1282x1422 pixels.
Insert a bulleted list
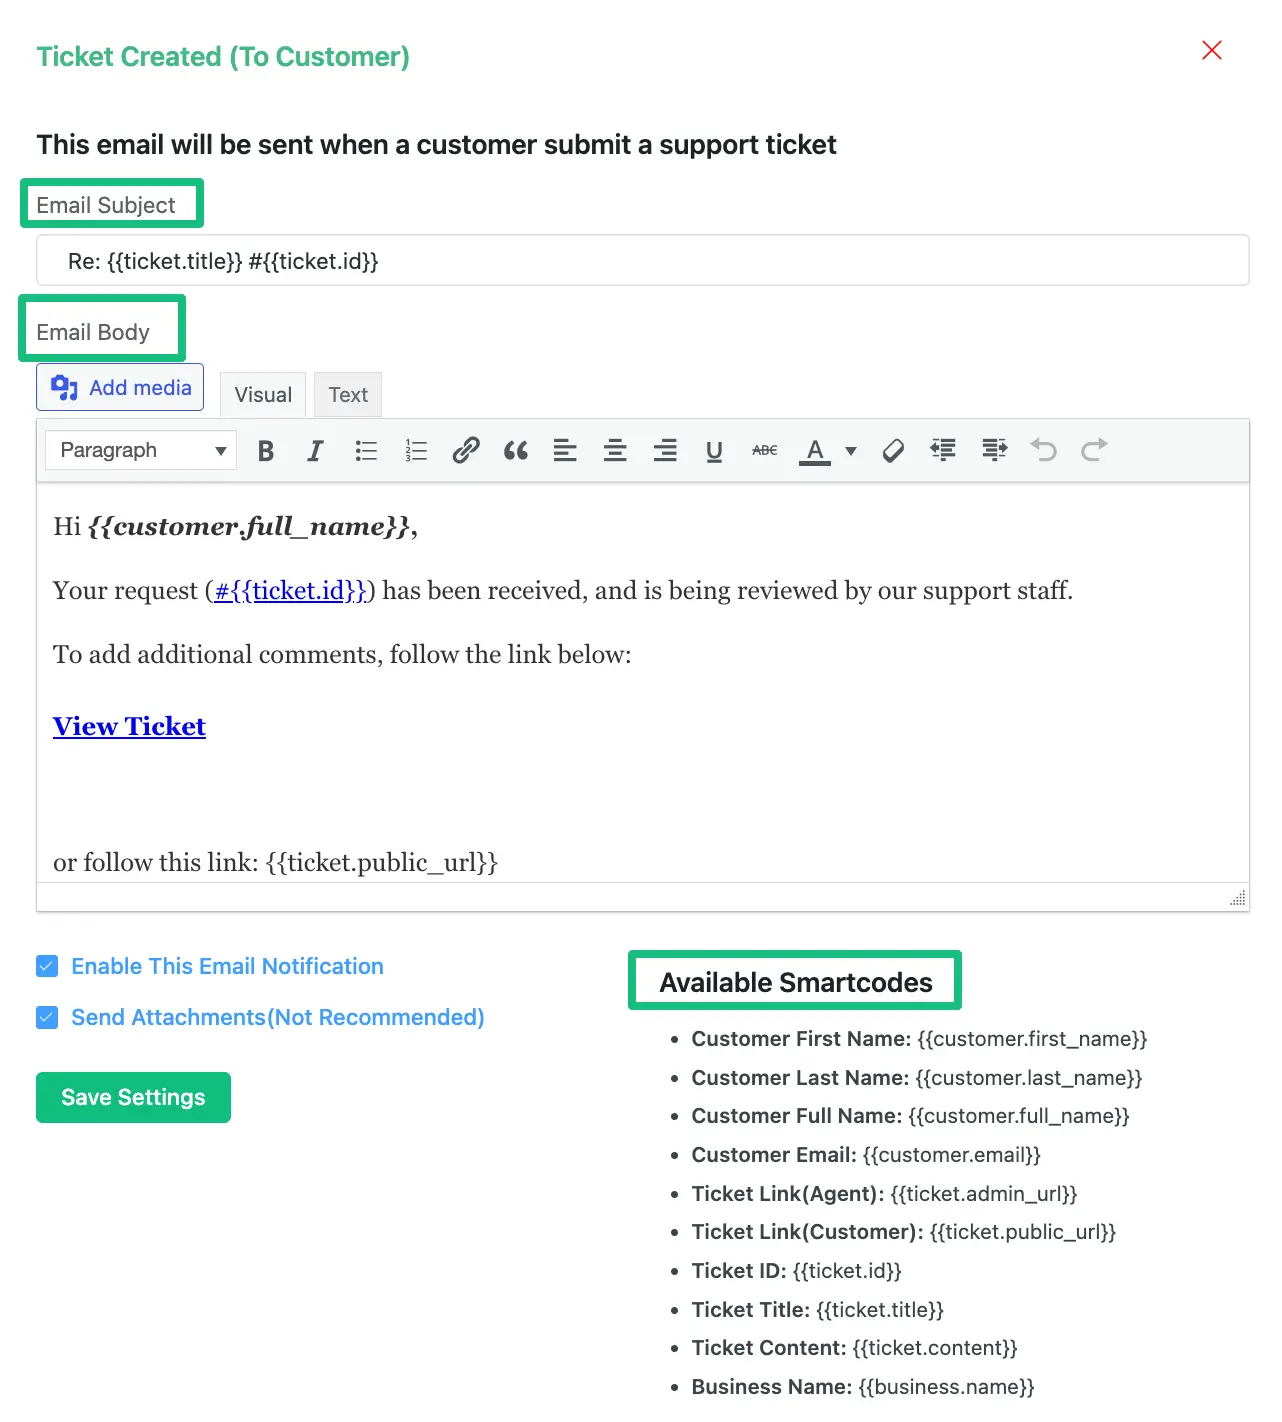point(366,451)
